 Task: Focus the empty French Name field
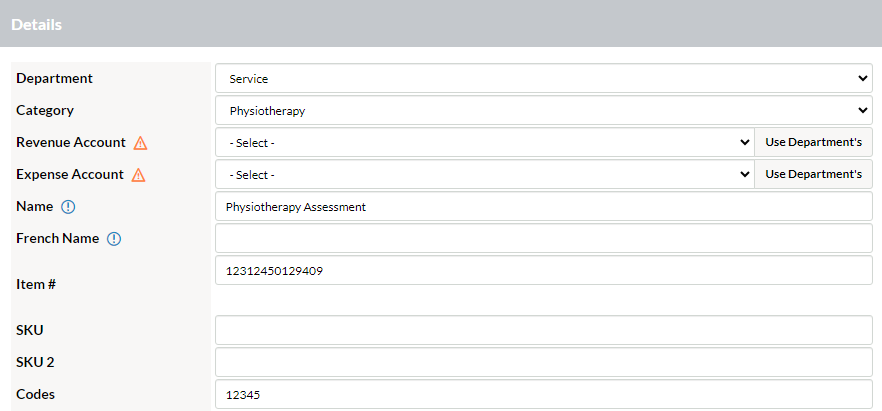(x=543, y=238)
